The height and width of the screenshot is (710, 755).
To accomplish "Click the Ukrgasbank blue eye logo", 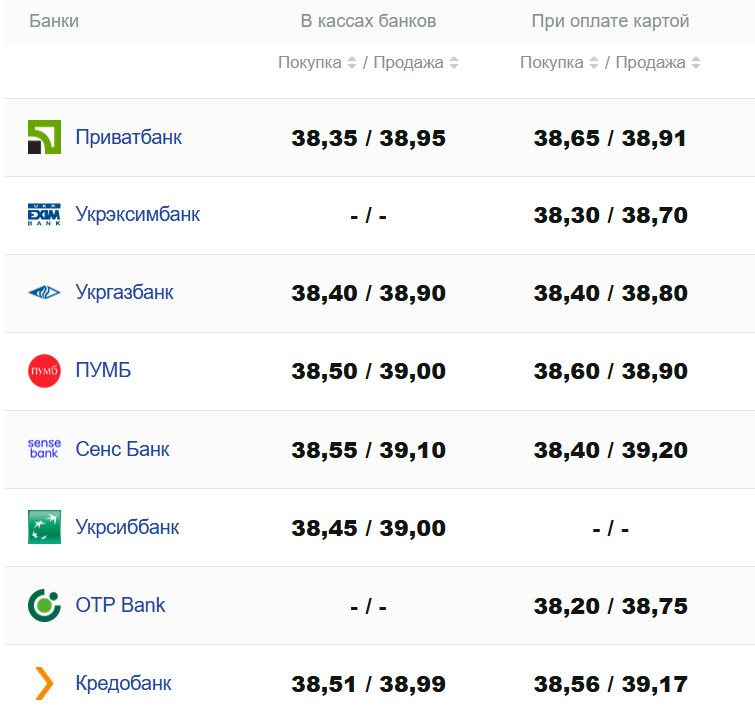I will 44,293.
